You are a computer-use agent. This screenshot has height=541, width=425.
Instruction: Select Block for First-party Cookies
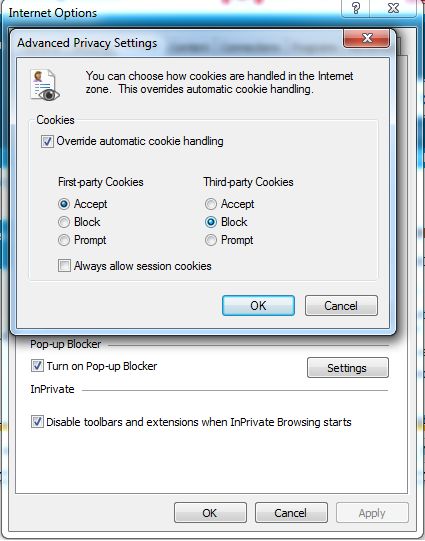[x=64, y=222]
